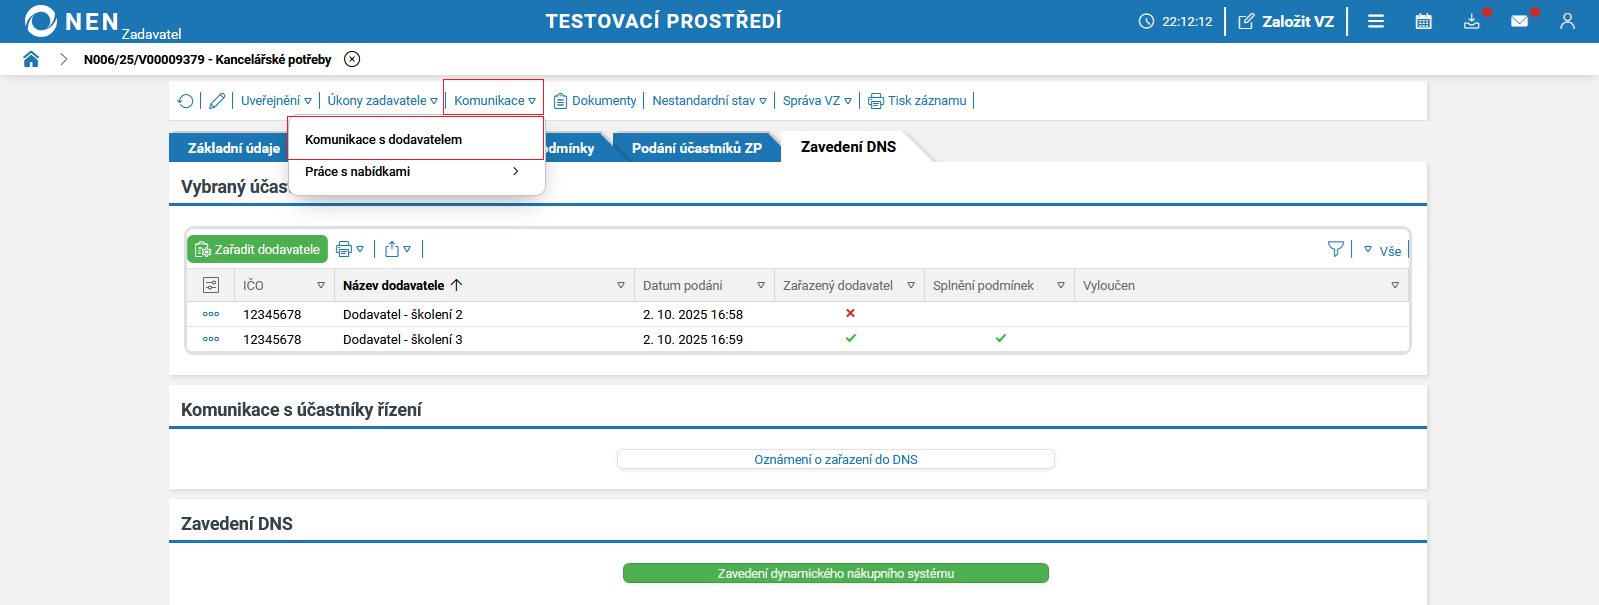1599x605 pixels.
Task: Expand the Správa VZ dropdown
Action: pos(817,101)
